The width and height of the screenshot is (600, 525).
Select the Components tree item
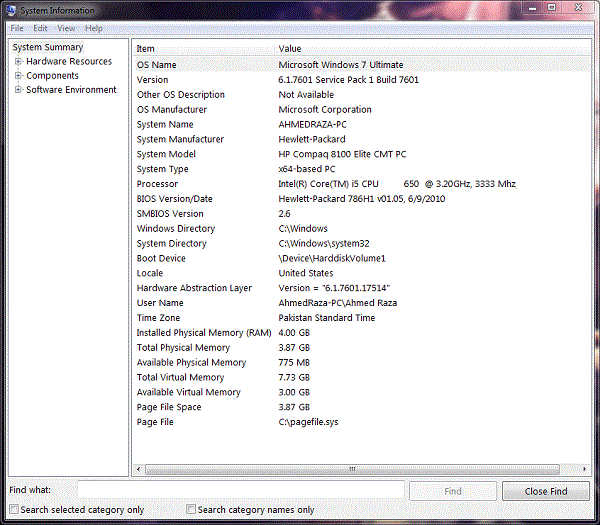coord(52,75)
